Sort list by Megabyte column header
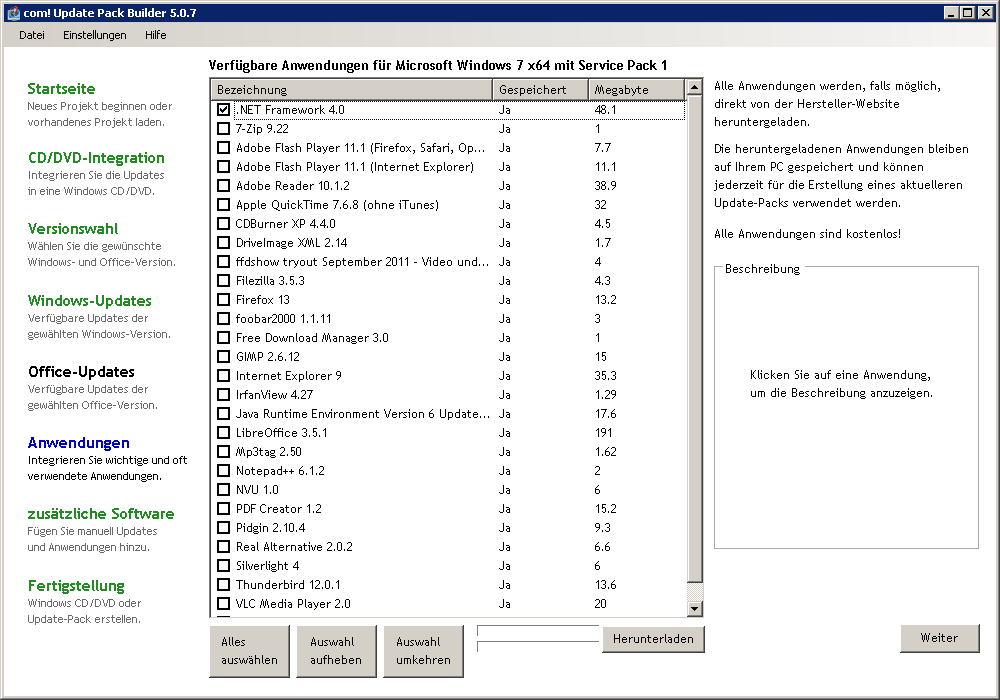The image size is (1000, 700). click(636, 90)
